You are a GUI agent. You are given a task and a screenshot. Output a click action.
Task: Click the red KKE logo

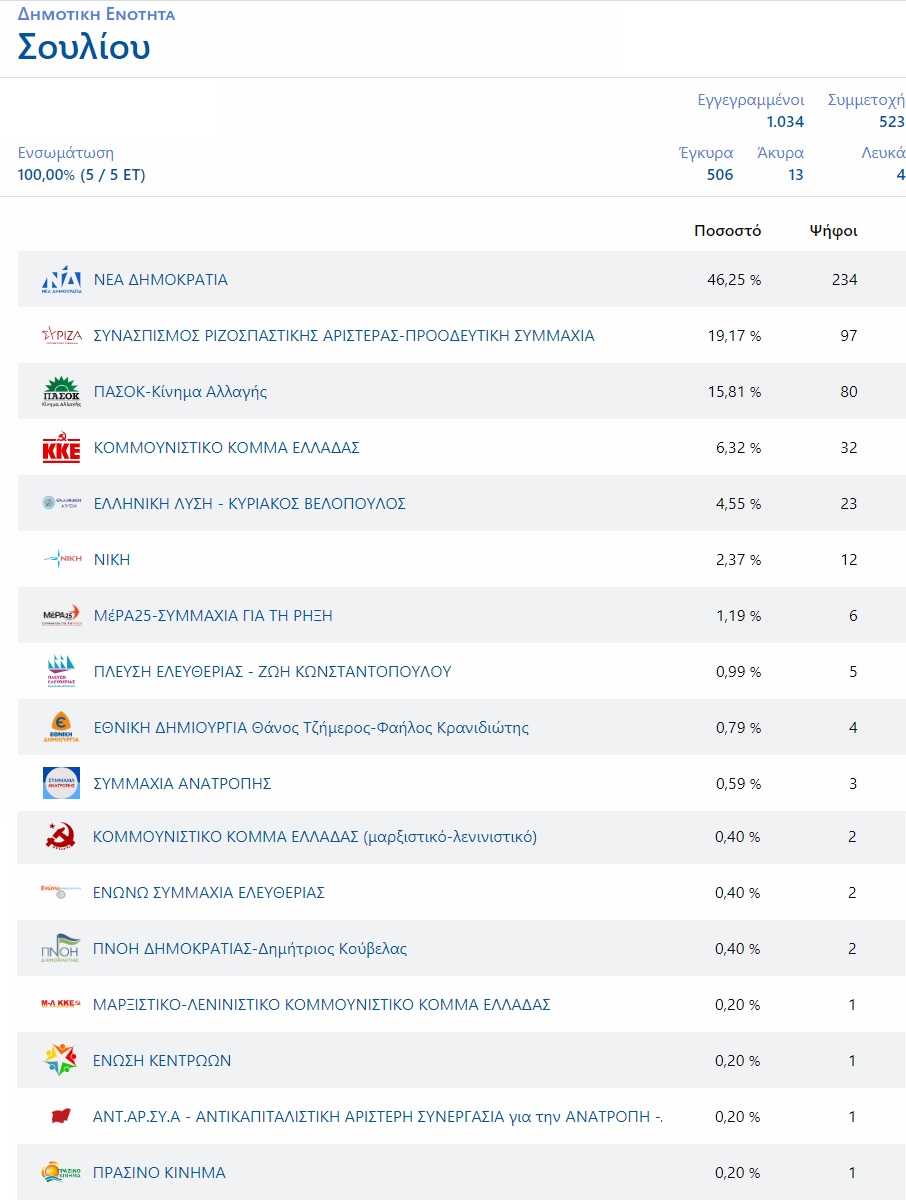tap(61, 448)
